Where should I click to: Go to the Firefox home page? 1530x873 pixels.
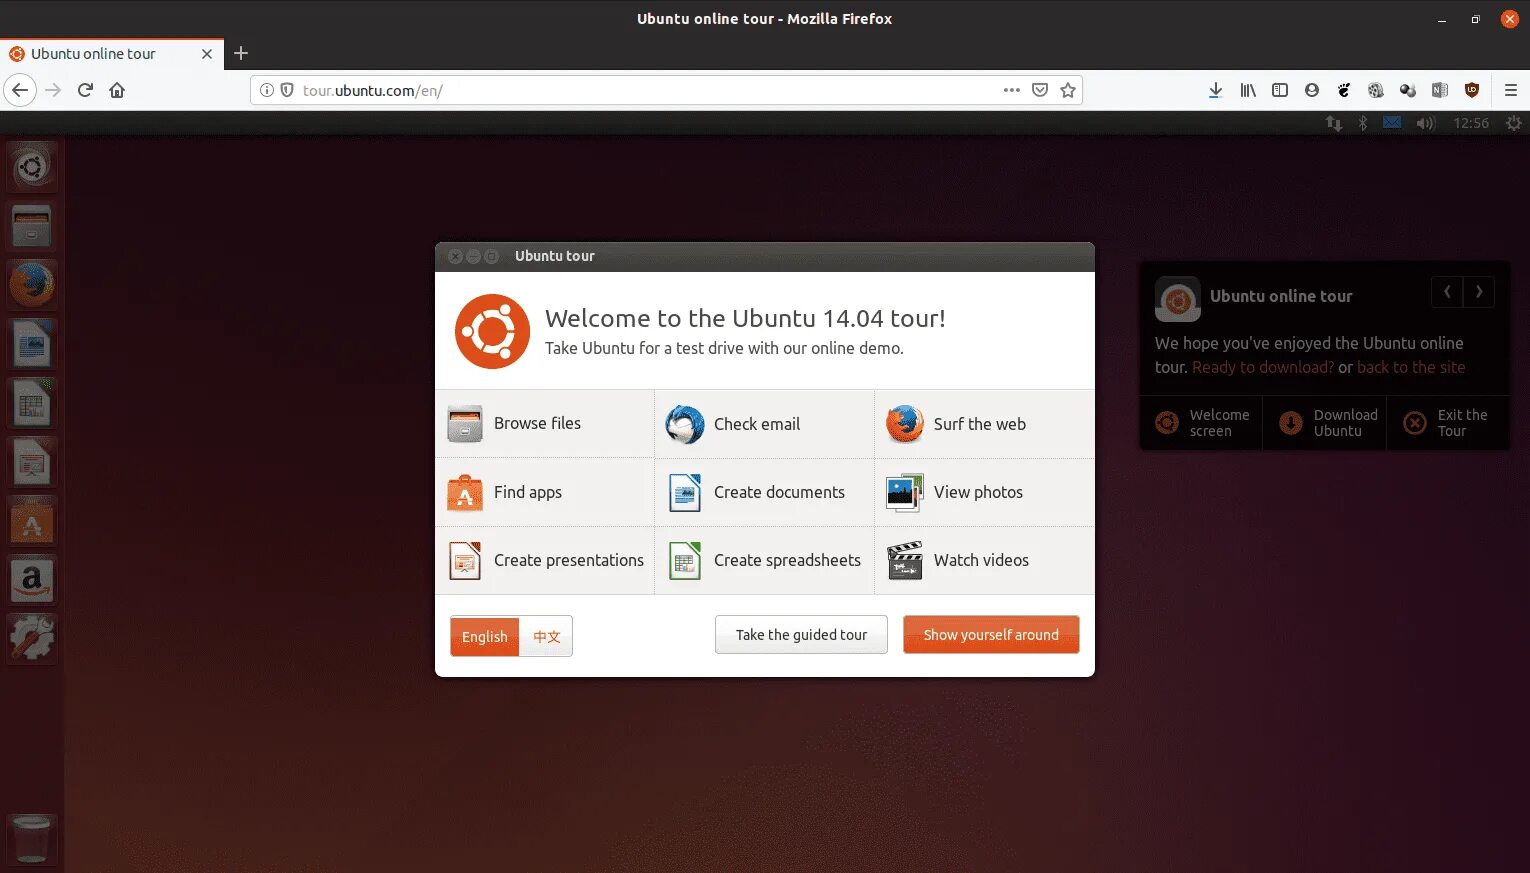117,90
